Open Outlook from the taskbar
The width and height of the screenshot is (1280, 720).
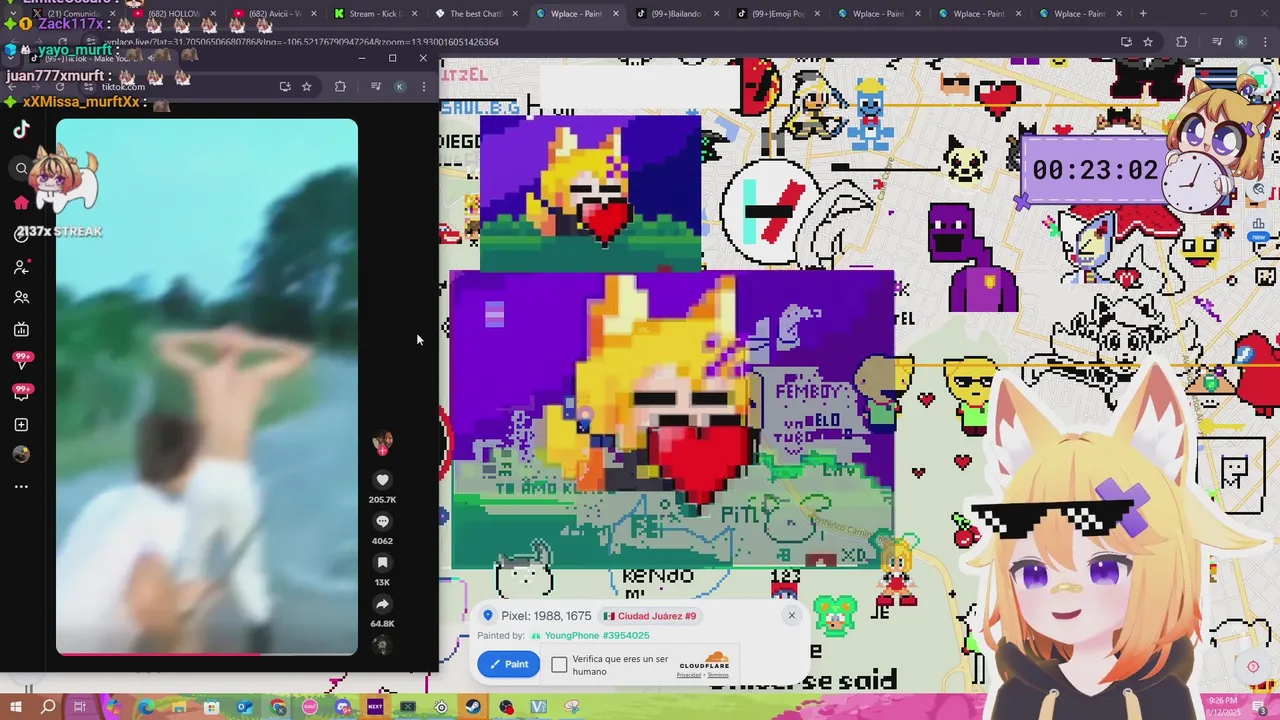pyautogui.click(x=244, y=707)
